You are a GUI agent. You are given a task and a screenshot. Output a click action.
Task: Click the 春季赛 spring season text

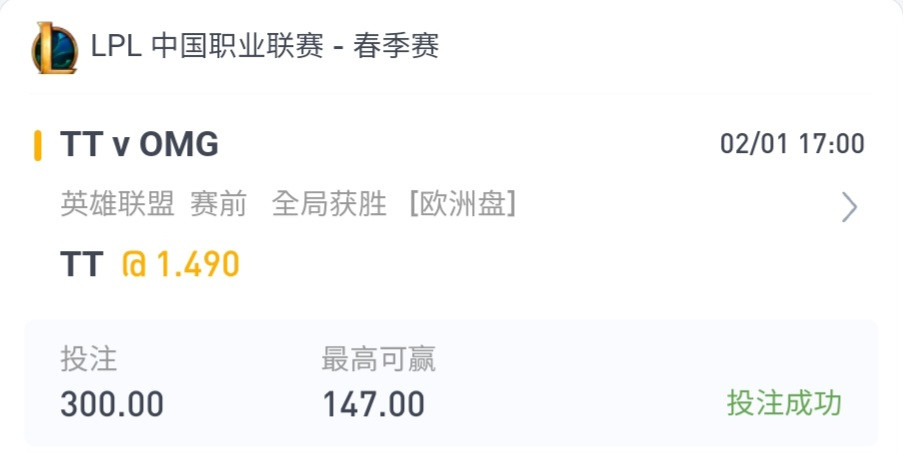[x=396, y=46]
